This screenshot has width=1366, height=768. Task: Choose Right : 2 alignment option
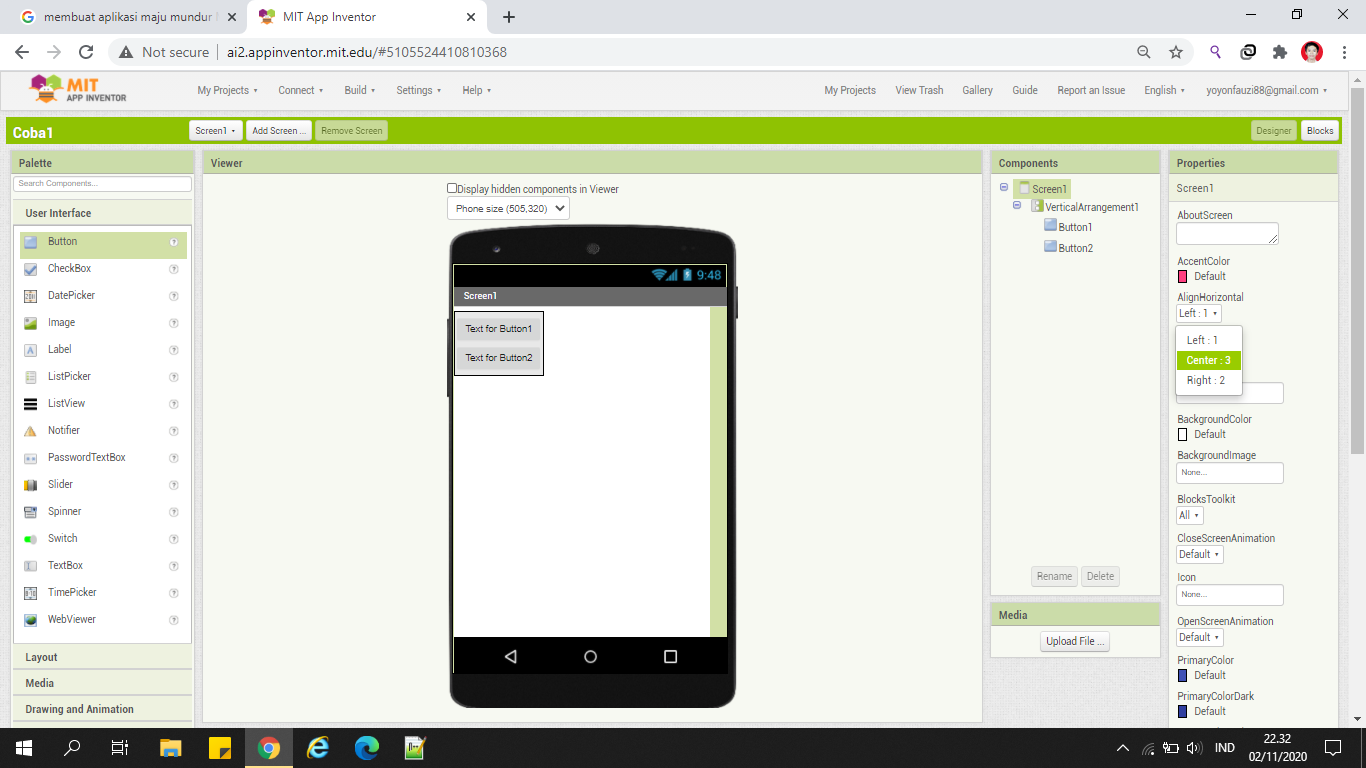[x=1209, y=380]
